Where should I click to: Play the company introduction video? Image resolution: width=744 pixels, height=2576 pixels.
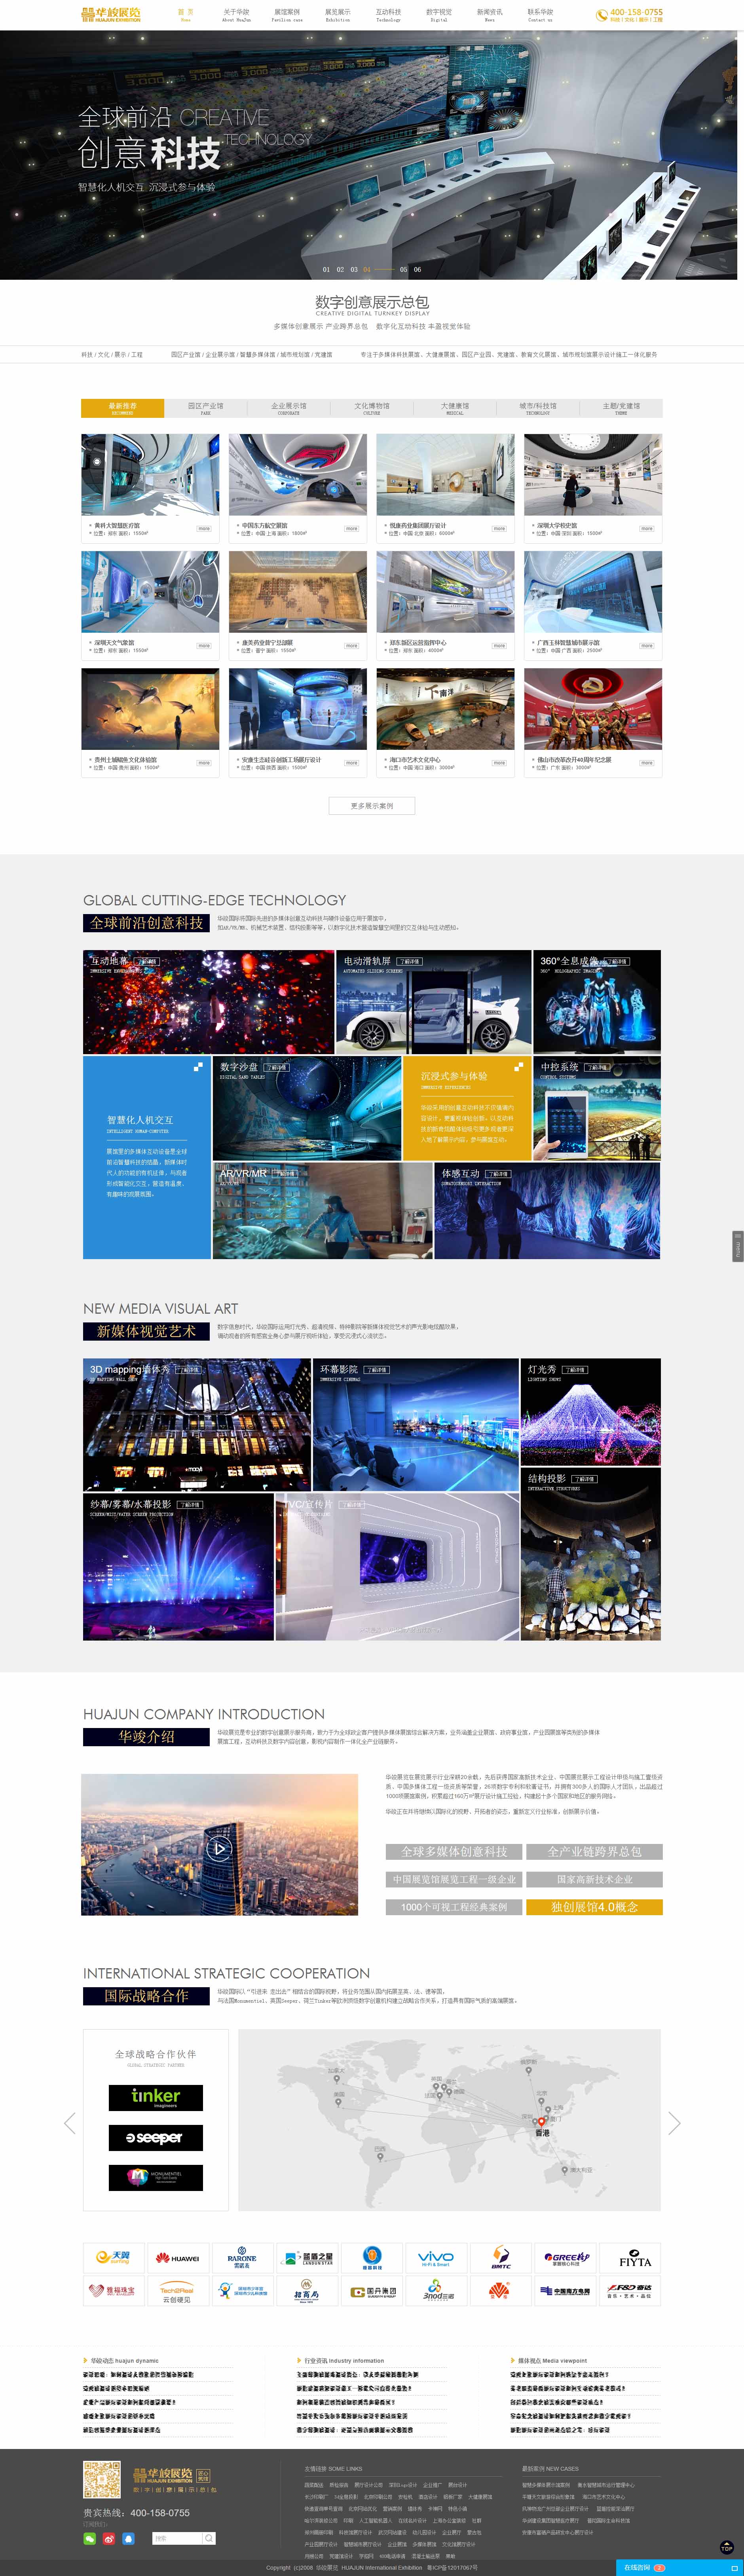(218, 1848)
